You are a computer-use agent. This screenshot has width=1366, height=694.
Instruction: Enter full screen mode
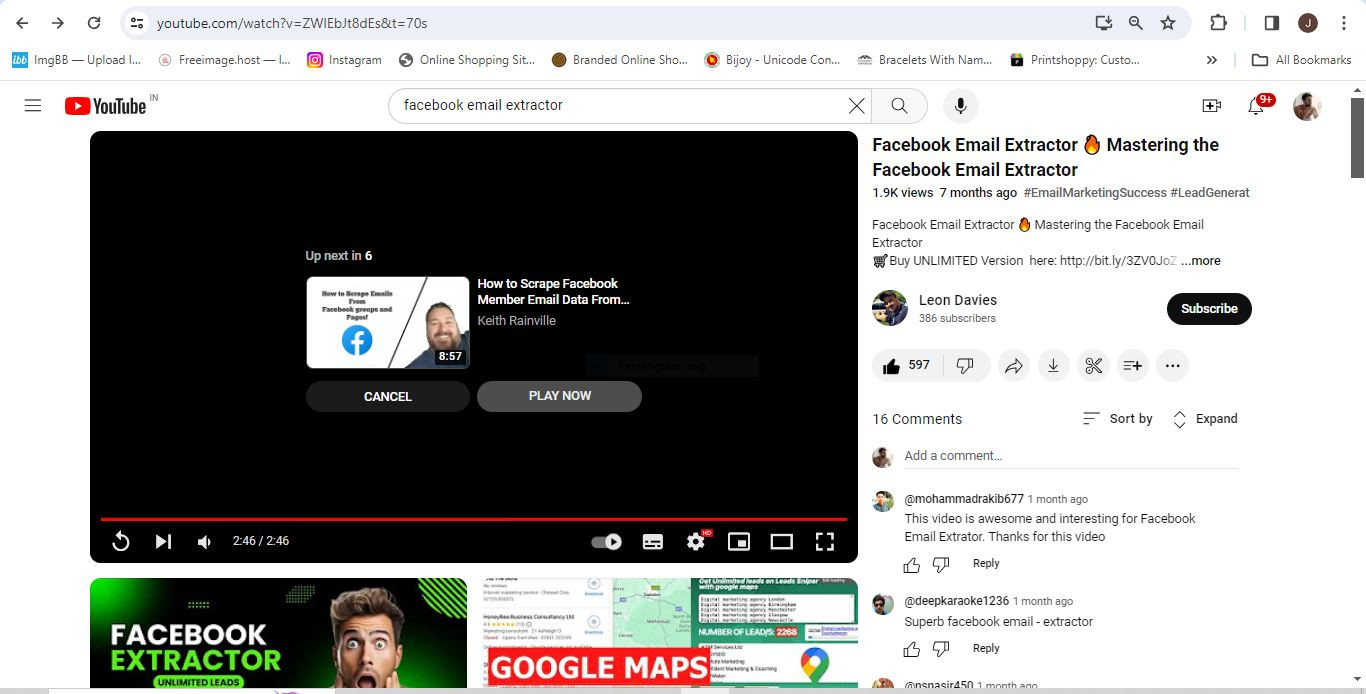point(825,541)
